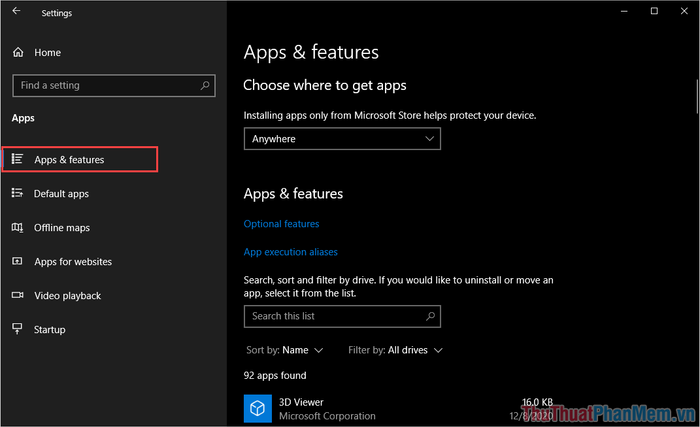Open the App execution aliases link
The image size is (700, 427).
[290, 252]
